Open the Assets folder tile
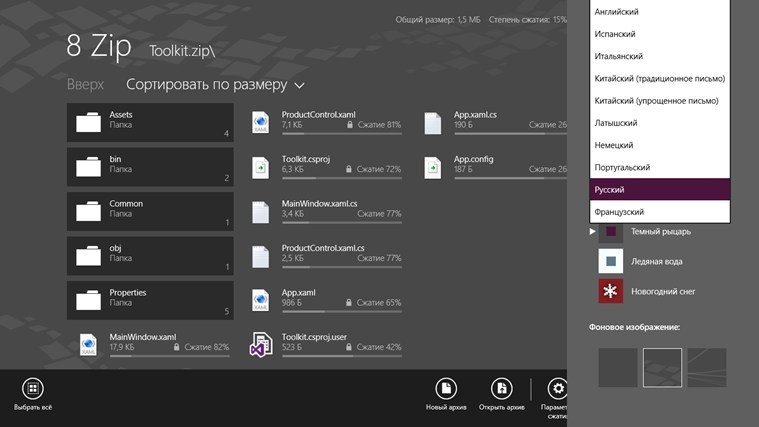 pyautogui.click(x=150, y=122)
